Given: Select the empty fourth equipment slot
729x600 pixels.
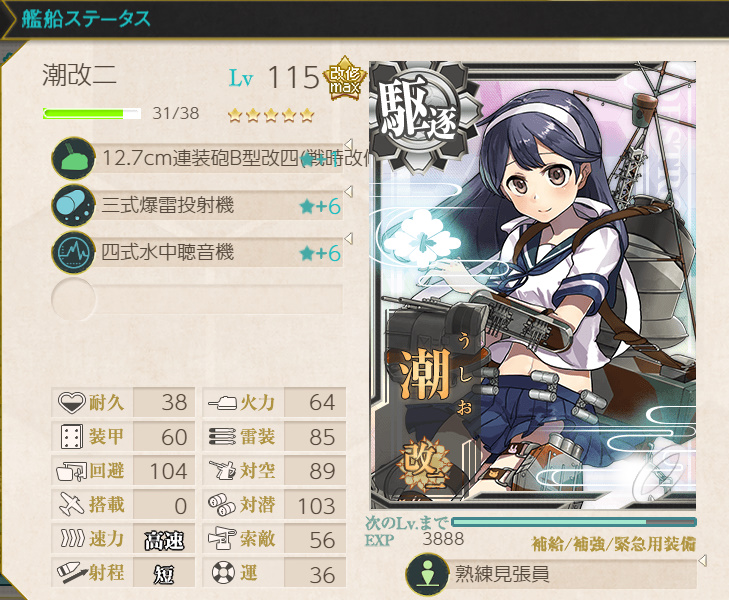Looking at the screenshot, I should point(197,299).
